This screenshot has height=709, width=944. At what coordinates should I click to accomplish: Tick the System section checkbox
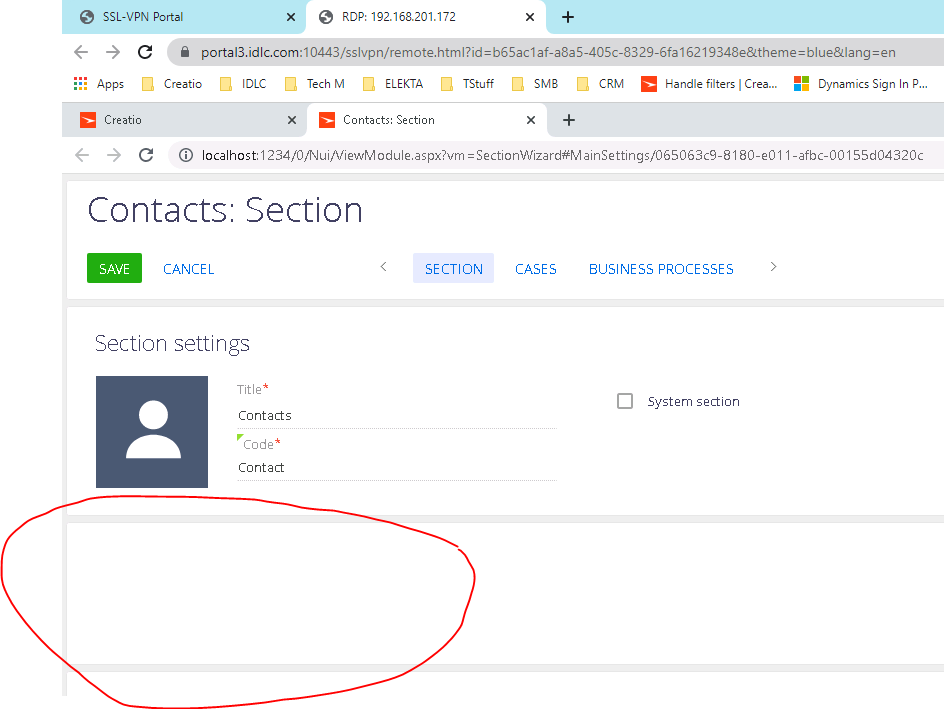tap(625, 401)
